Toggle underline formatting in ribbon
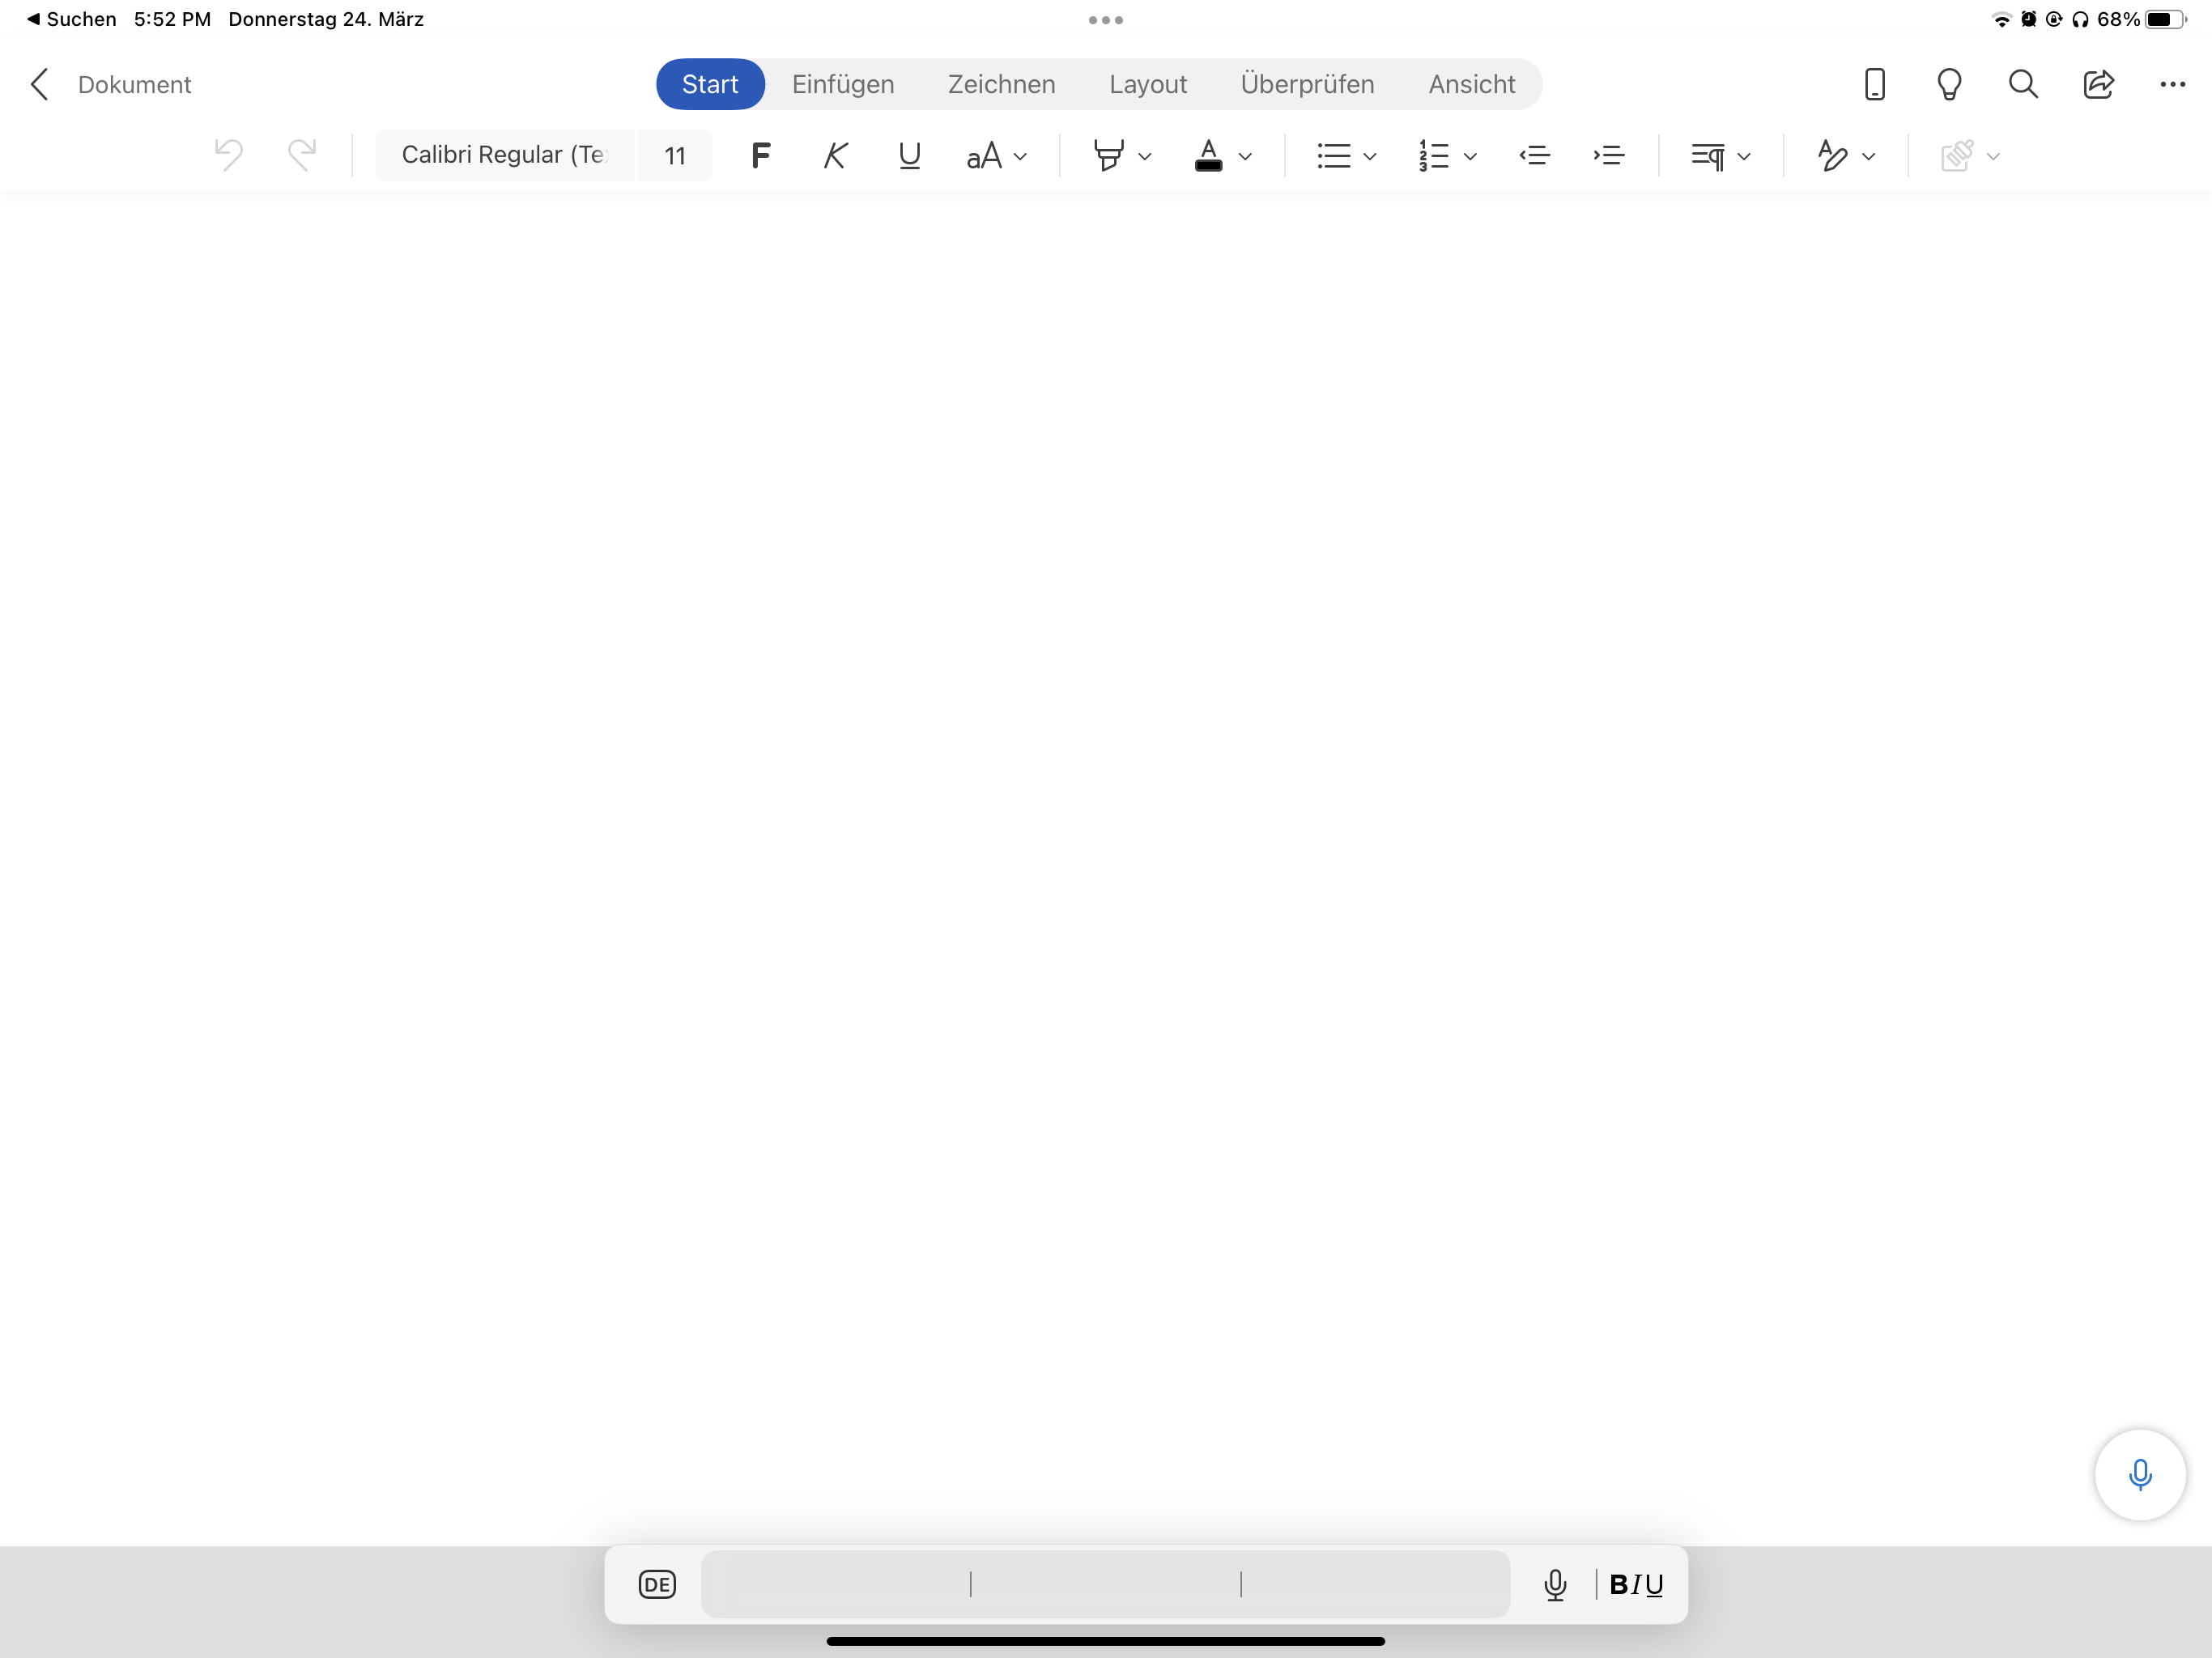Screen dimensions: 2212x1658 point(909,155)
